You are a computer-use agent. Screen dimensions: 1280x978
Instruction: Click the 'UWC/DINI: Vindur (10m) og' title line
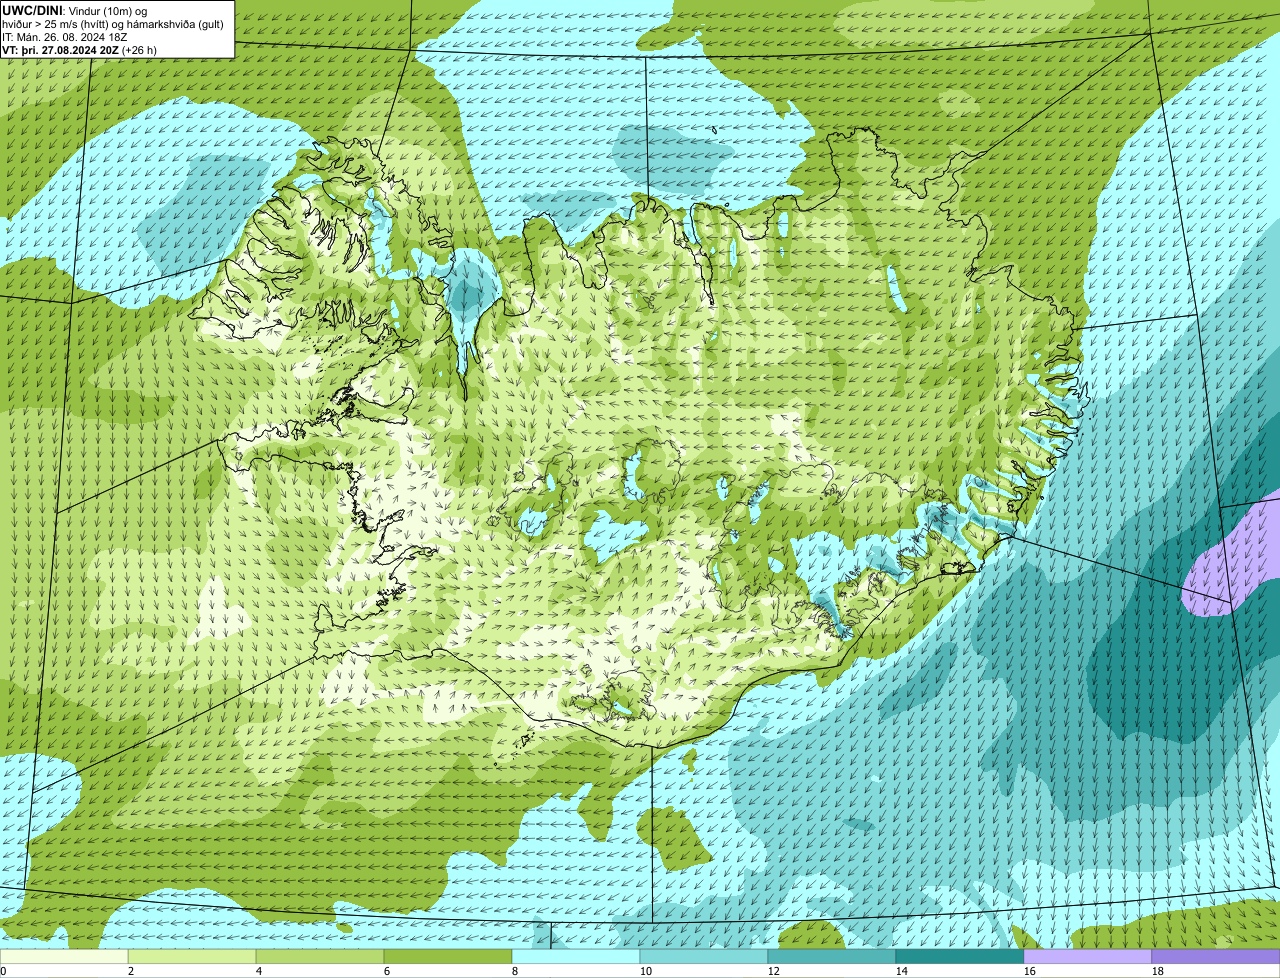[x=75, y=11]
